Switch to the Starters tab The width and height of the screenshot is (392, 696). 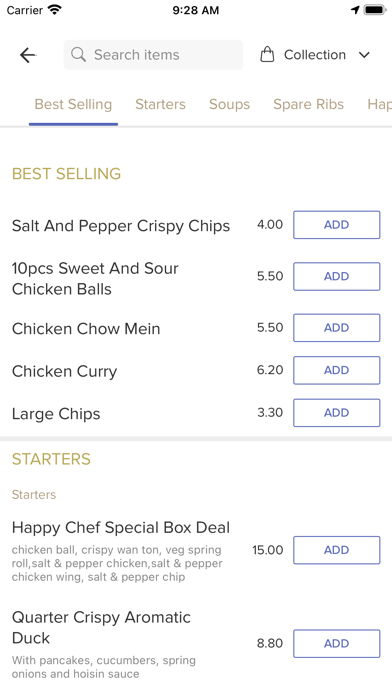pos(160,104)
